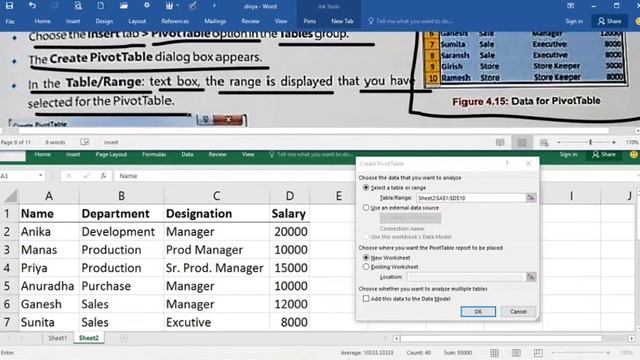640x360 pixels.
Task: Click the Cancel X icon in Excel's formula bar
Action: (x=69, y=176)
